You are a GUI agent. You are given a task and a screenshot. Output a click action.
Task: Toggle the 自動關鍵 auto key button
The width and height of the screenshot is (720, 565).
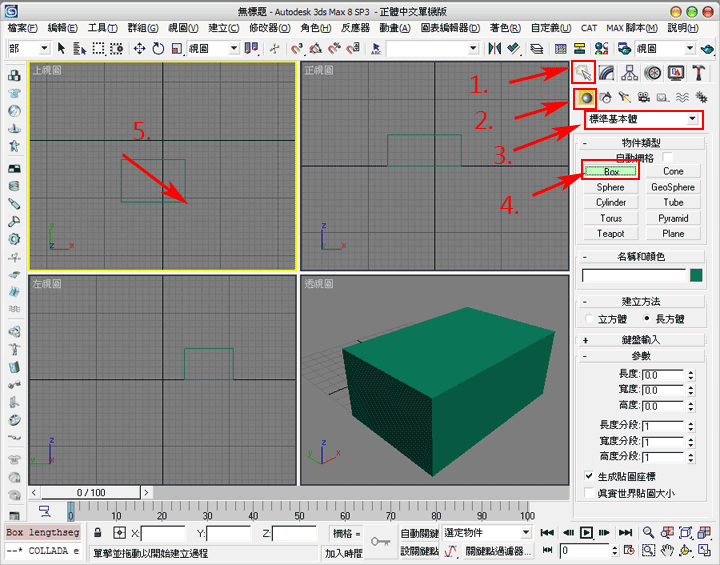(419, 533)
